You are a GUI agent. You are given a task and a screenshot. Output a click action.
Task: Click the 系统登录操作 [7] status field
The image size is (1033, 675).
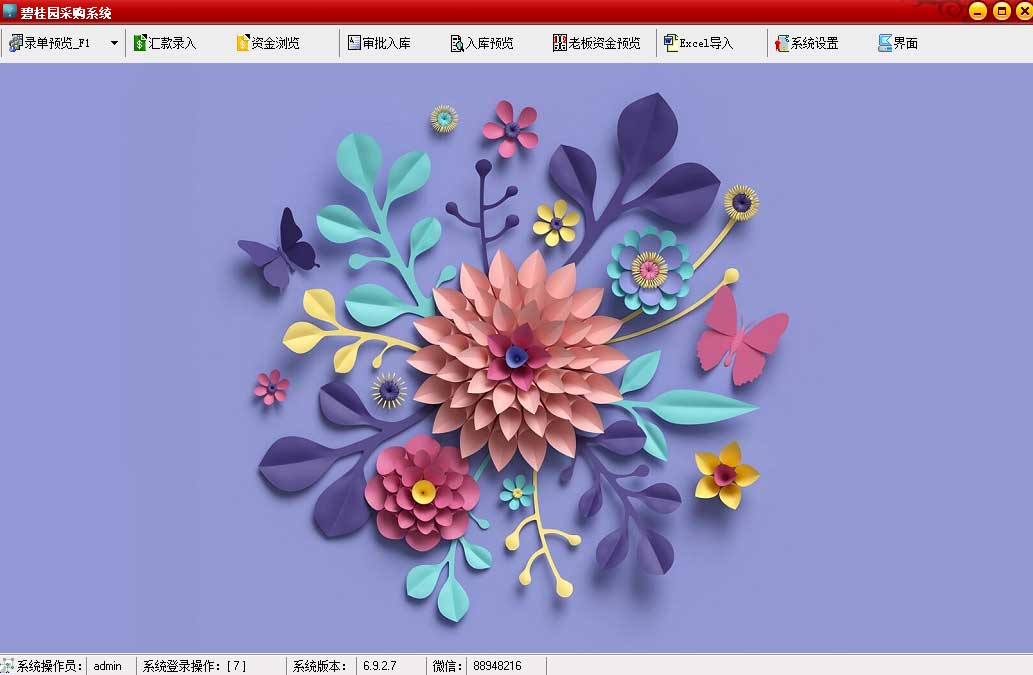pos(194,666)
